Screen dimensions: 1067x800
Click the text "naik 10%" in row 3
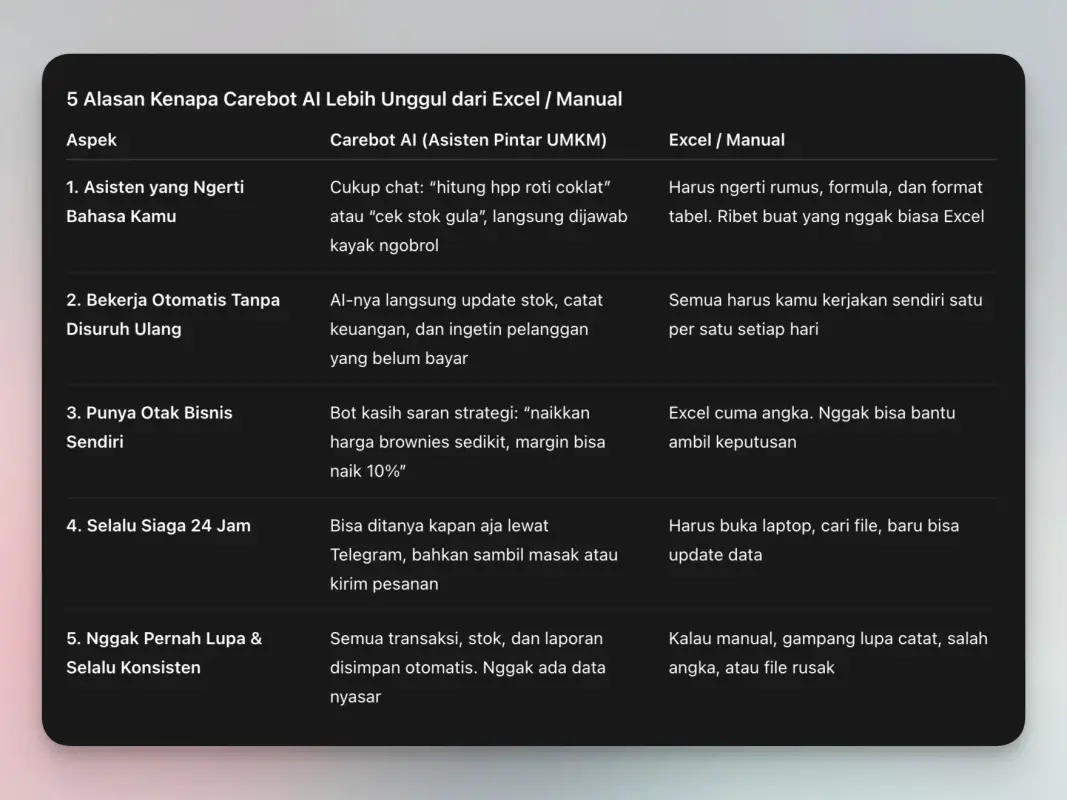pyautogui.click(x=365, y=471)
